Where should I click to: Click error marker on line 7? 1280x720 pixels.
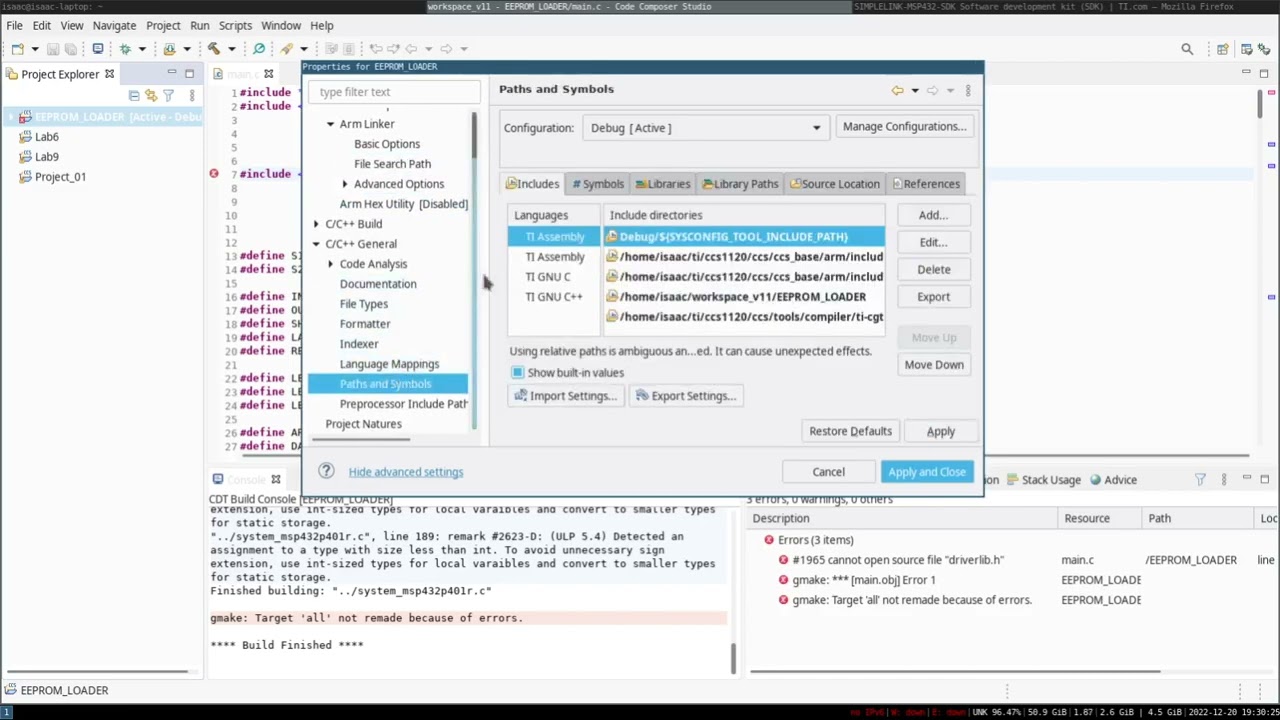(213, 174)
